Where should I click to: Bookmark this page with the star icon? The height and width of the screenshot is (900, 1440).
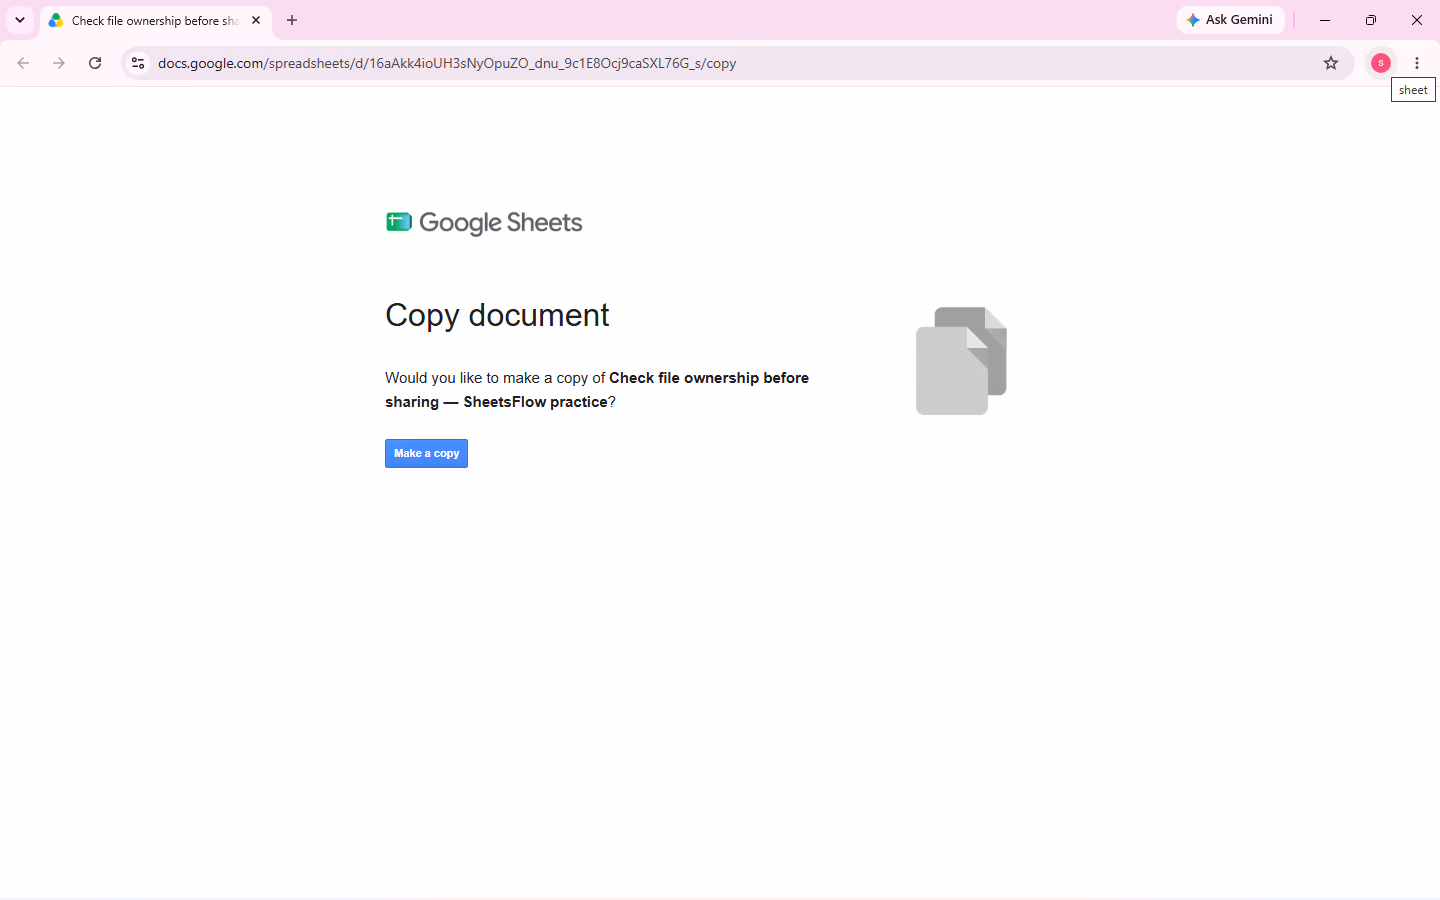tap(1331, 63)
